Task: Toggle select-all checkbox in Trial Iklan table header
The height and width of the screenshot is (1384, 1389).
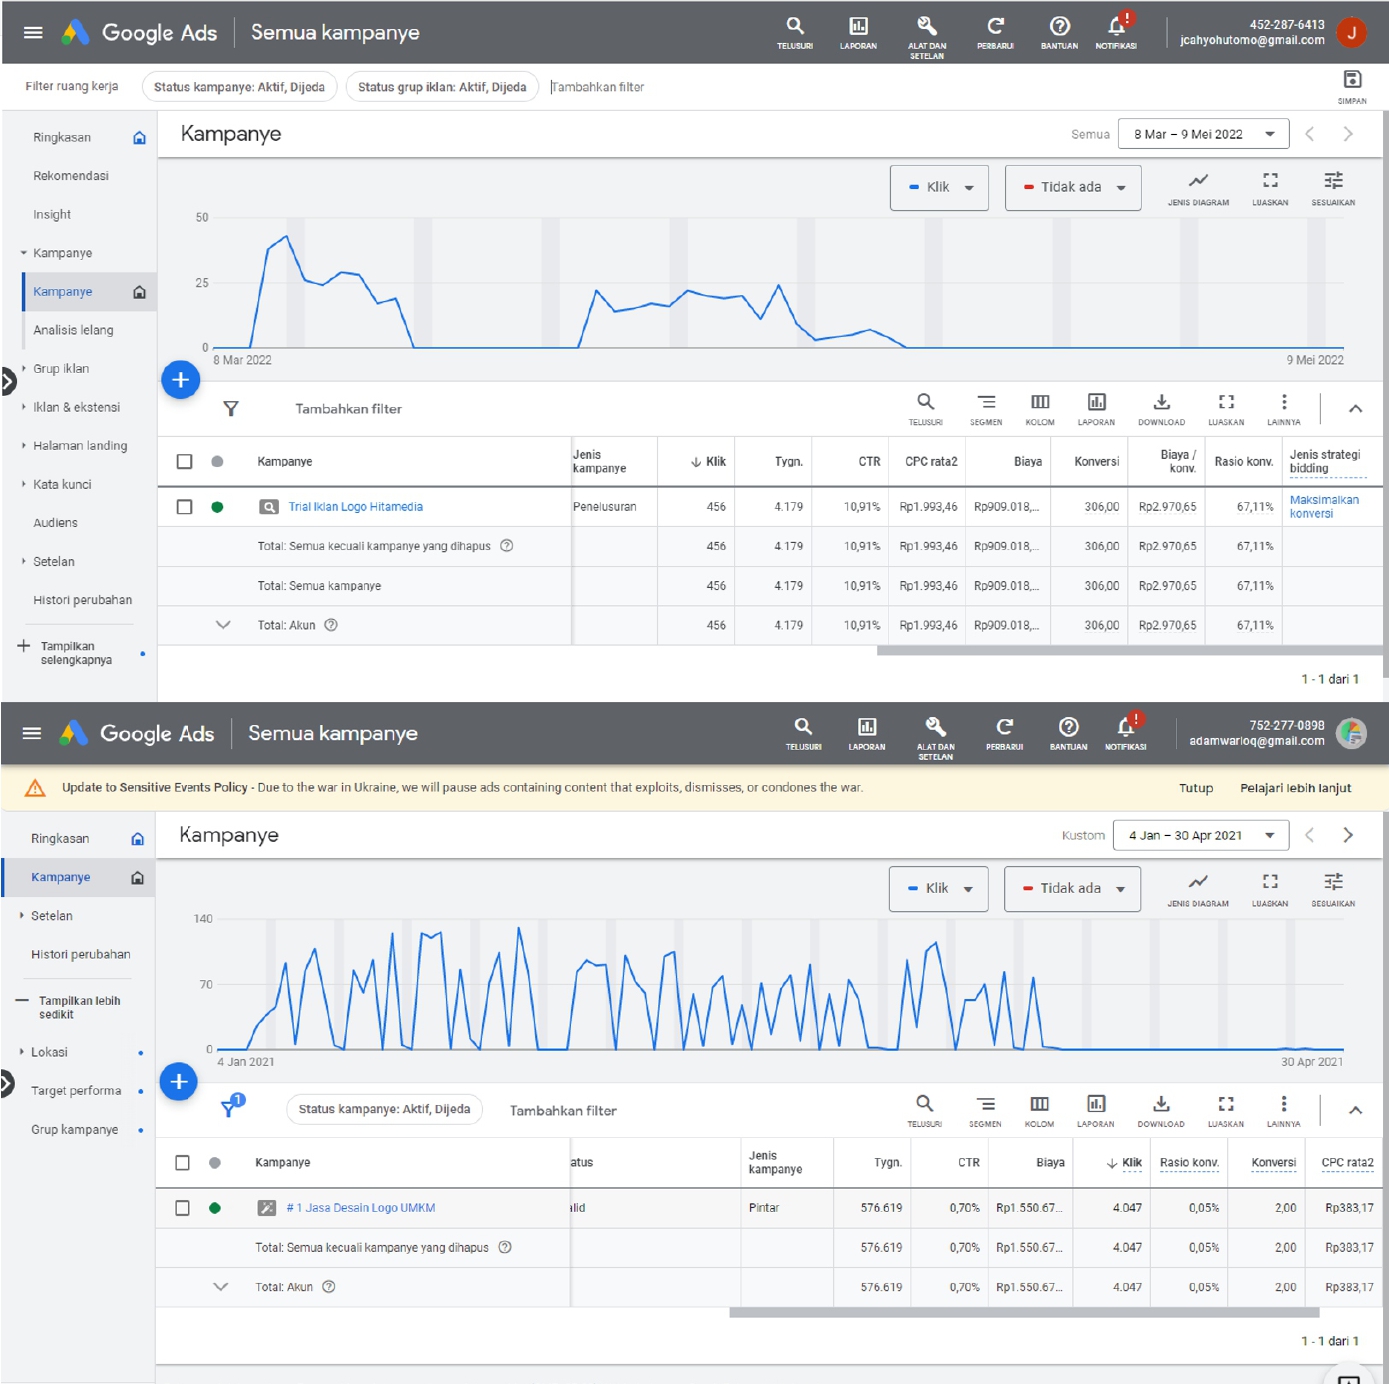Action: coord(184,461)
